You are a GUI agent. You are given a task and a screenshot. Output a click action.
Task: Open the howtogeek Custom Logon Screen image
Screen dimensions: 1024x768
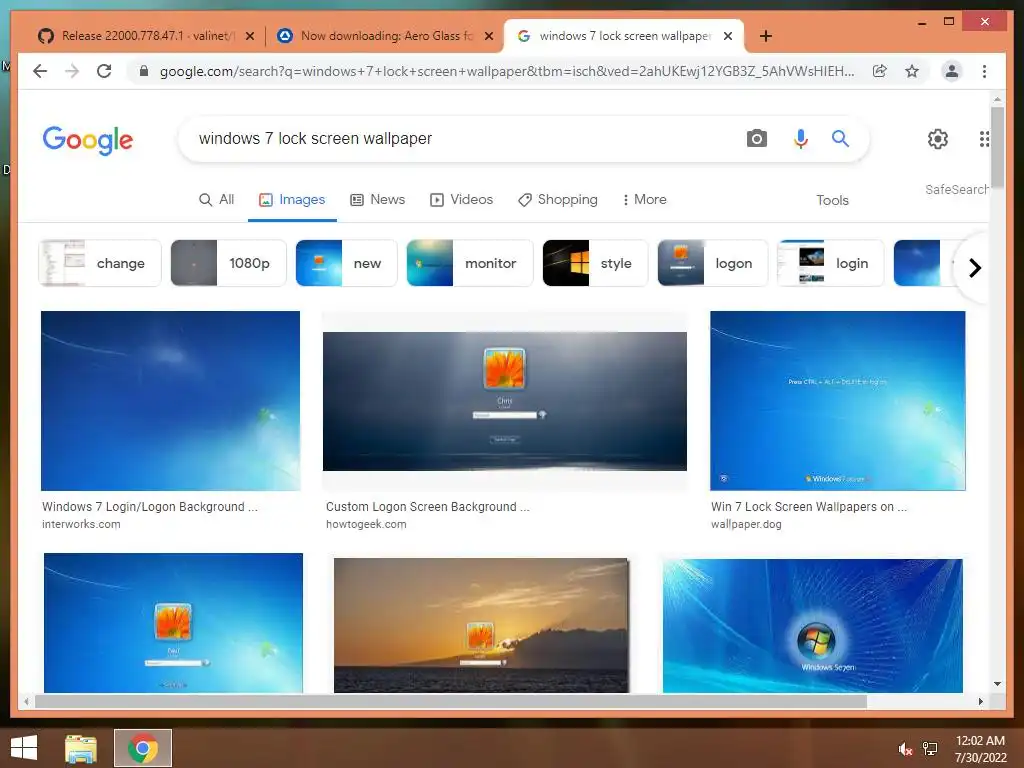[x=505, y=401]
